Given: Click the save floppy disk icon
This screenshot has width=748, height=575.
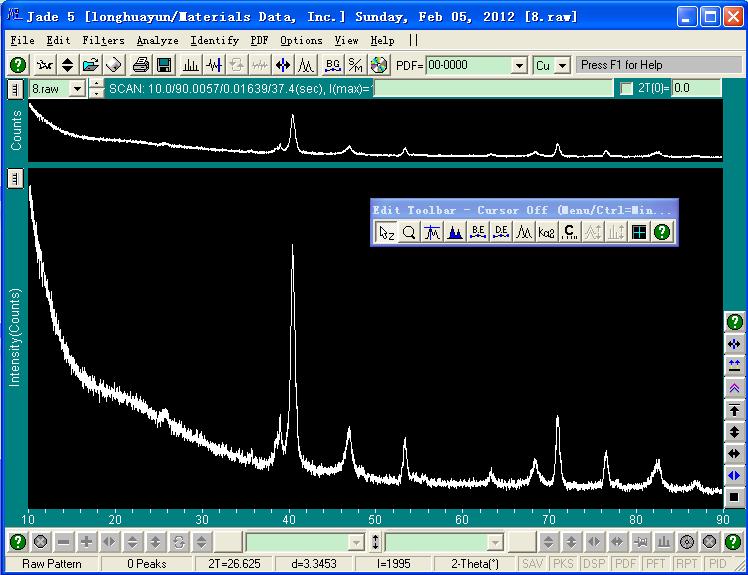Looking at the screenshot, I should pyautogui.click(x=163, y=65).
